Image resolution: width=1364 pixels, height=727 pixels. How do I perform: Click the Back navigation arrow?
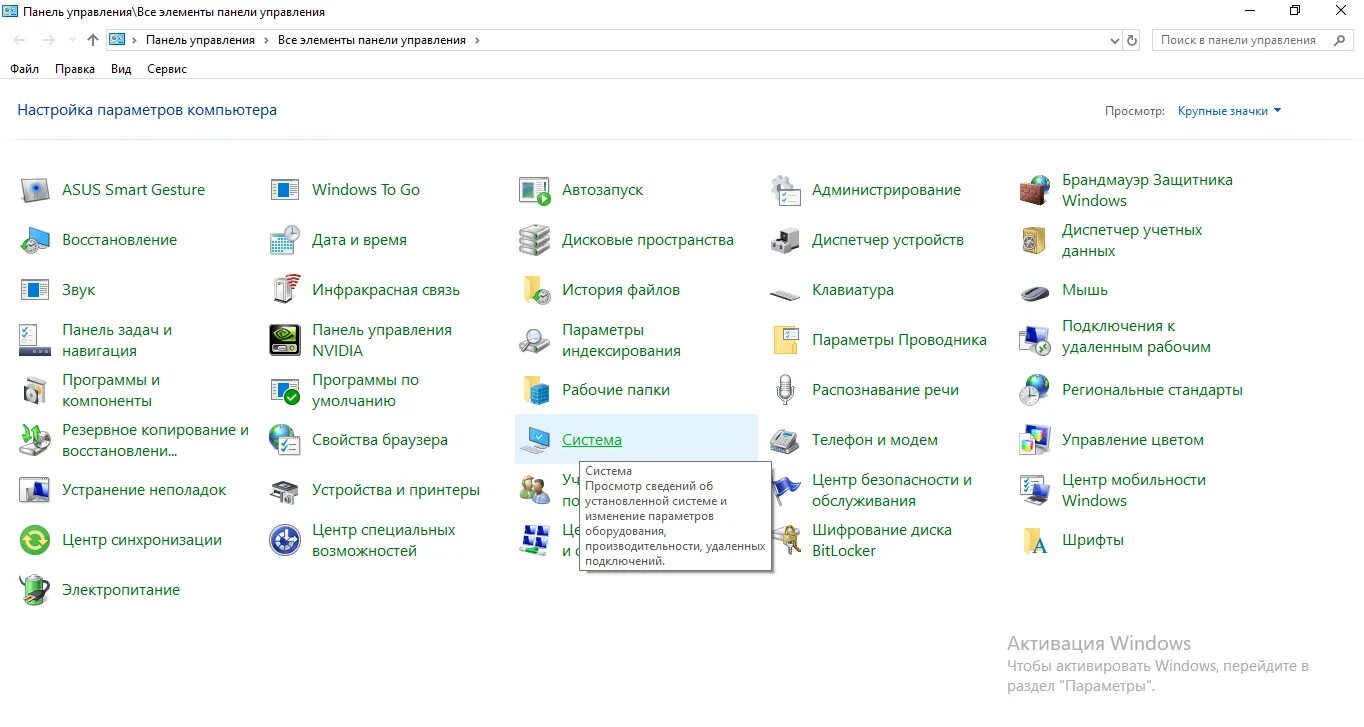coord(21,40)
